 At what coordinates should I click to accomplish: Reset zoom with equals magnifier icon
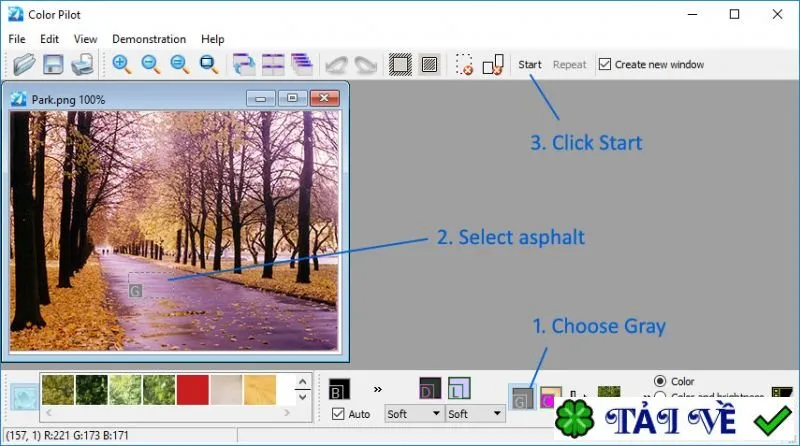[x=180, y=64]
